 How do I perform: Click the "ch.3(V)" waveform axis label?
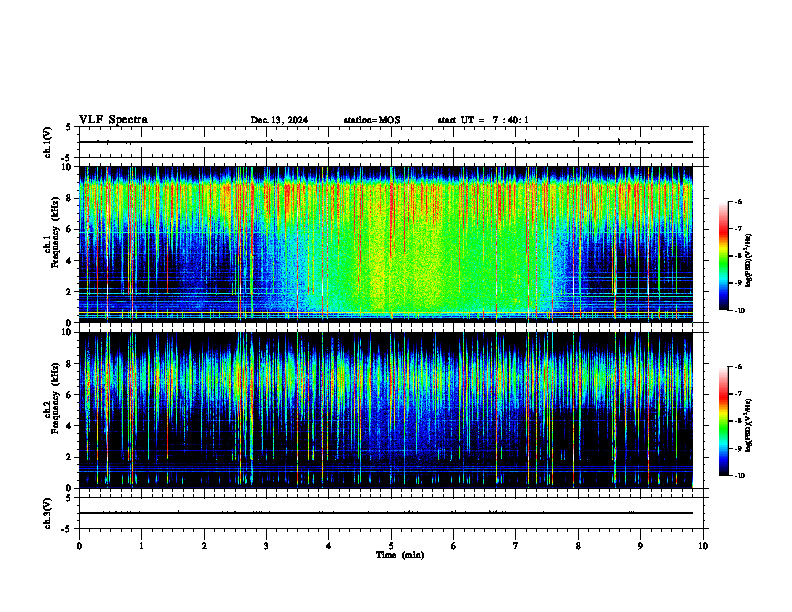[x=48, y=513]
